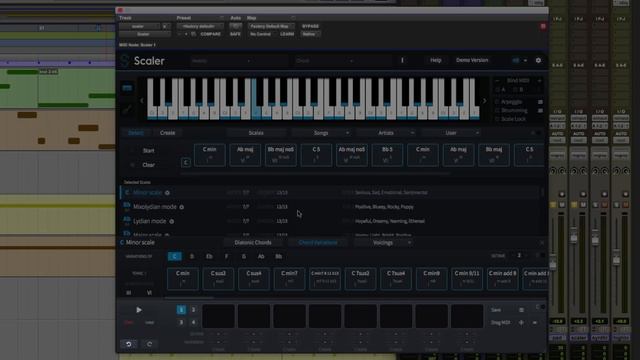Open the Help link
The image size is (640, 360).
click(x=436, y=60)
